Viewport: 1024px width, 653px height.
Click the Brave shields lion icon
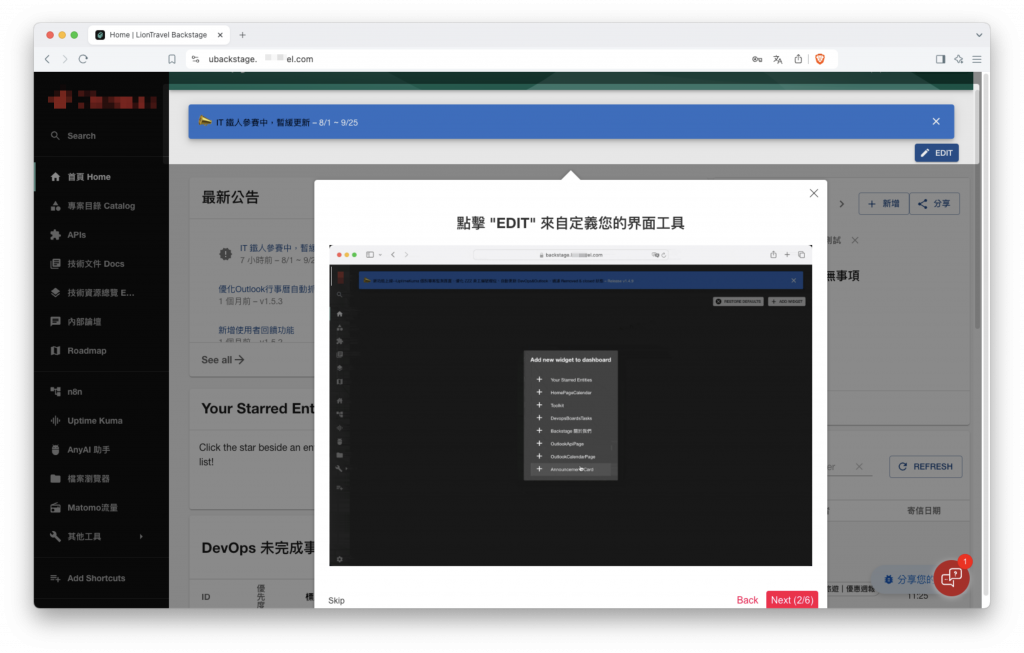(x=820, y=59)
